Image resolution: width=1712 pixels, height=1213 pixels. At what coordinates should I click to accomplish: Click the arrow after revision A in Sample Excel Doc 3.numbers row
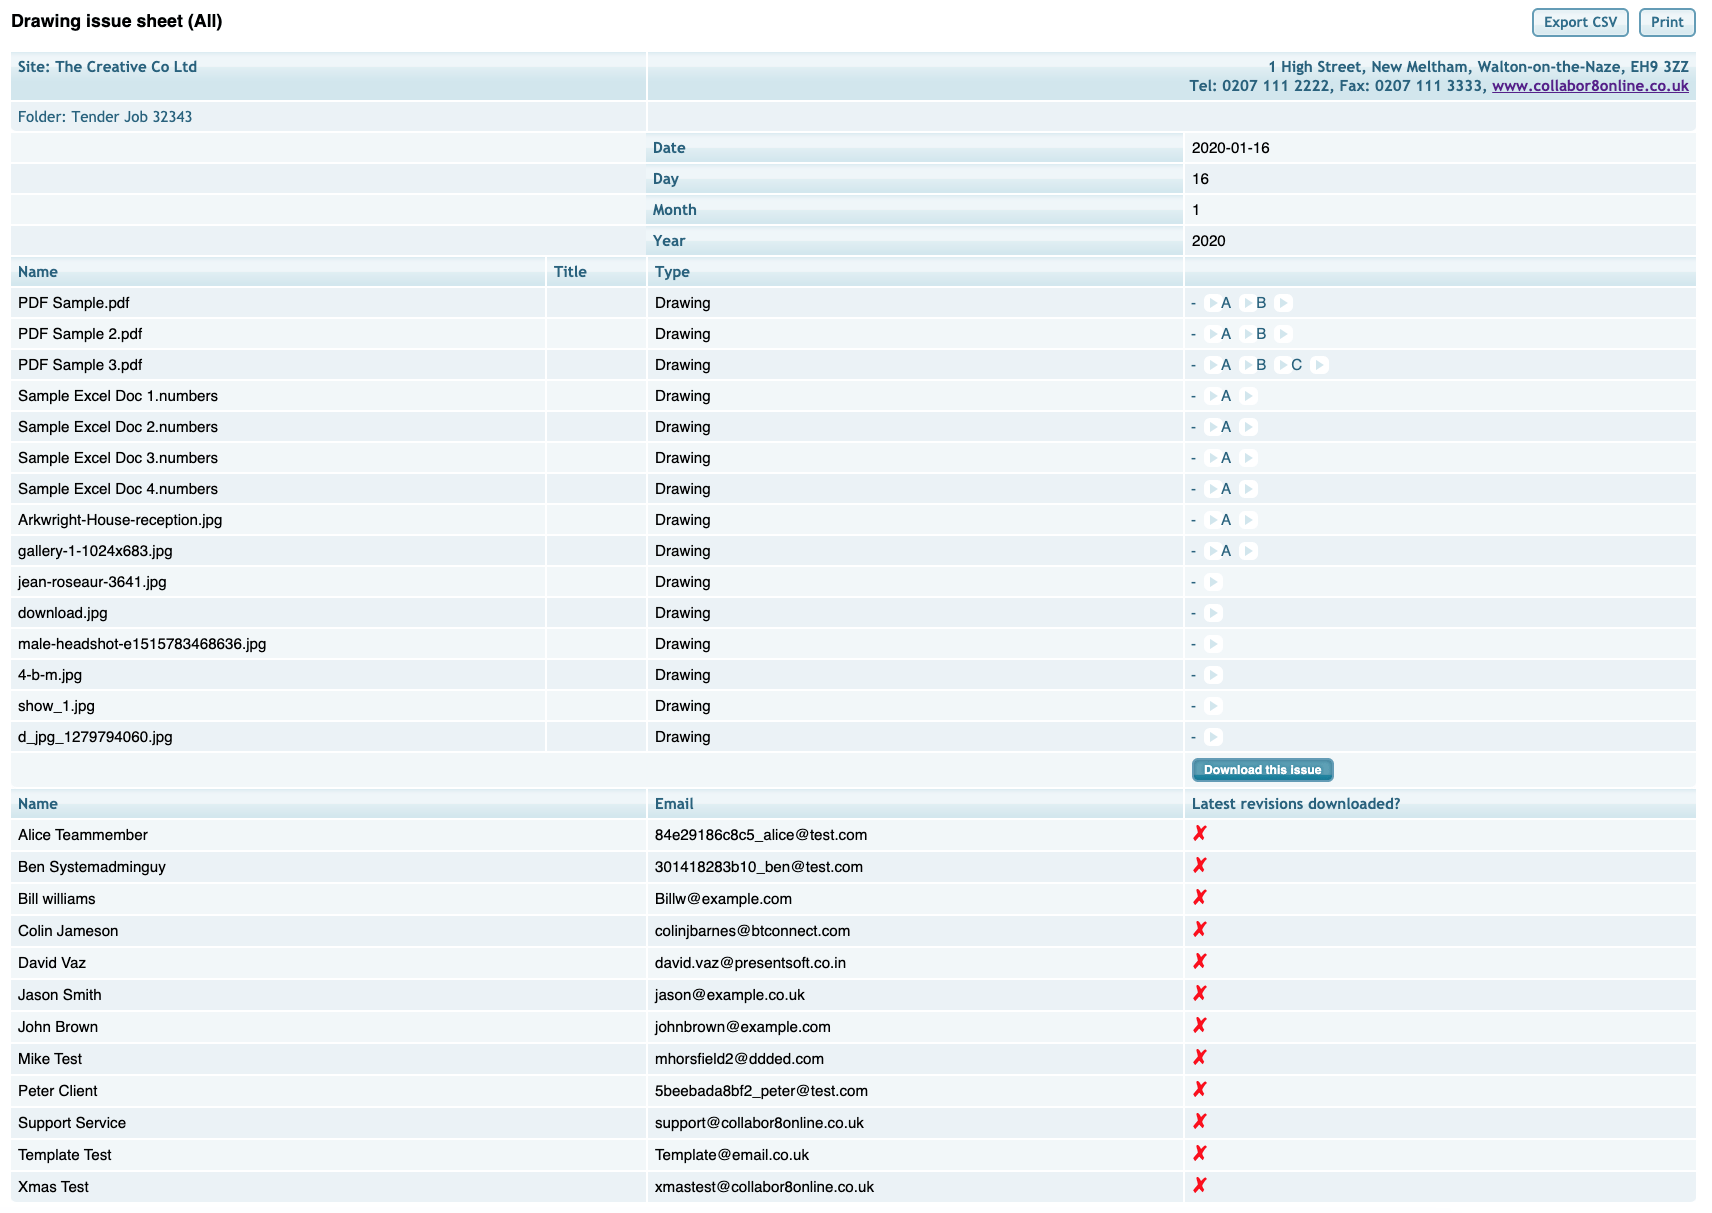coord(1248,458)
